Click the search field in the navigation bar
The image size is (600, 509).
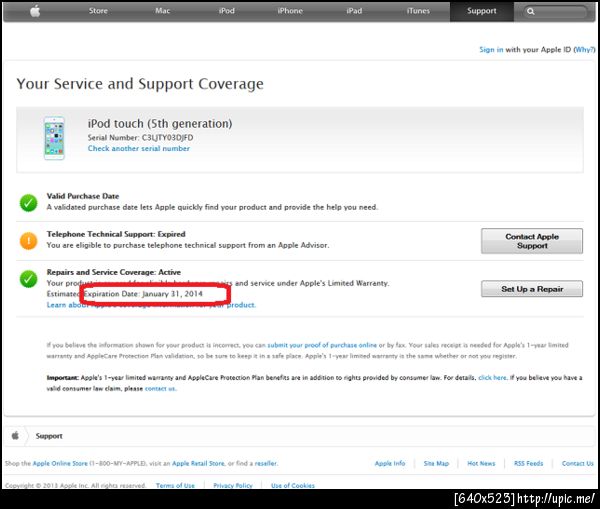555,11
